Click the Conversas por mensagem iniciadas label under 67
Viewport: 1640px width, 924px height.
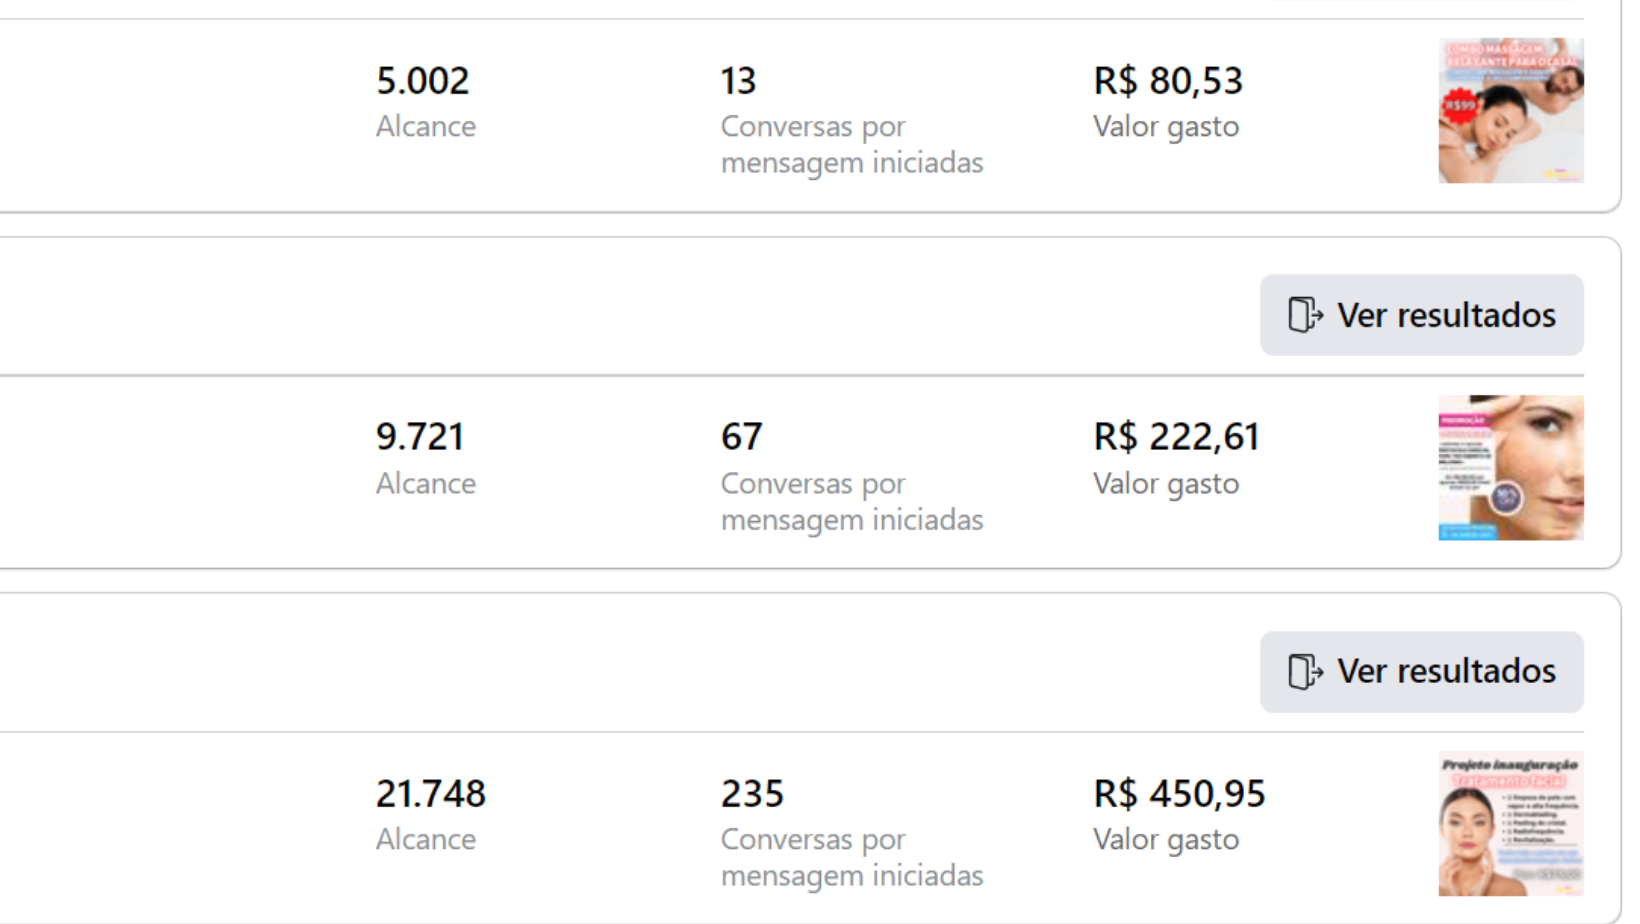[x=851, y=502]
